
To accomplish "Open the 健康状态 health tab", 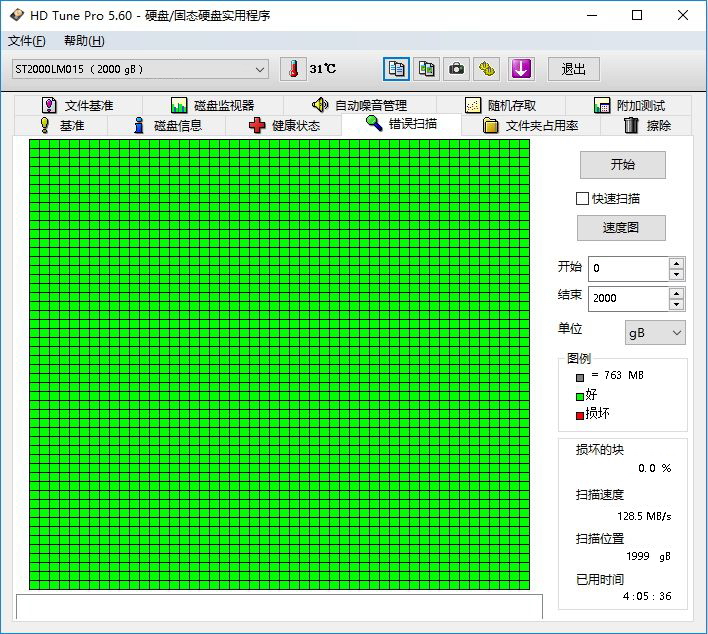I will [x=284, y=125].
